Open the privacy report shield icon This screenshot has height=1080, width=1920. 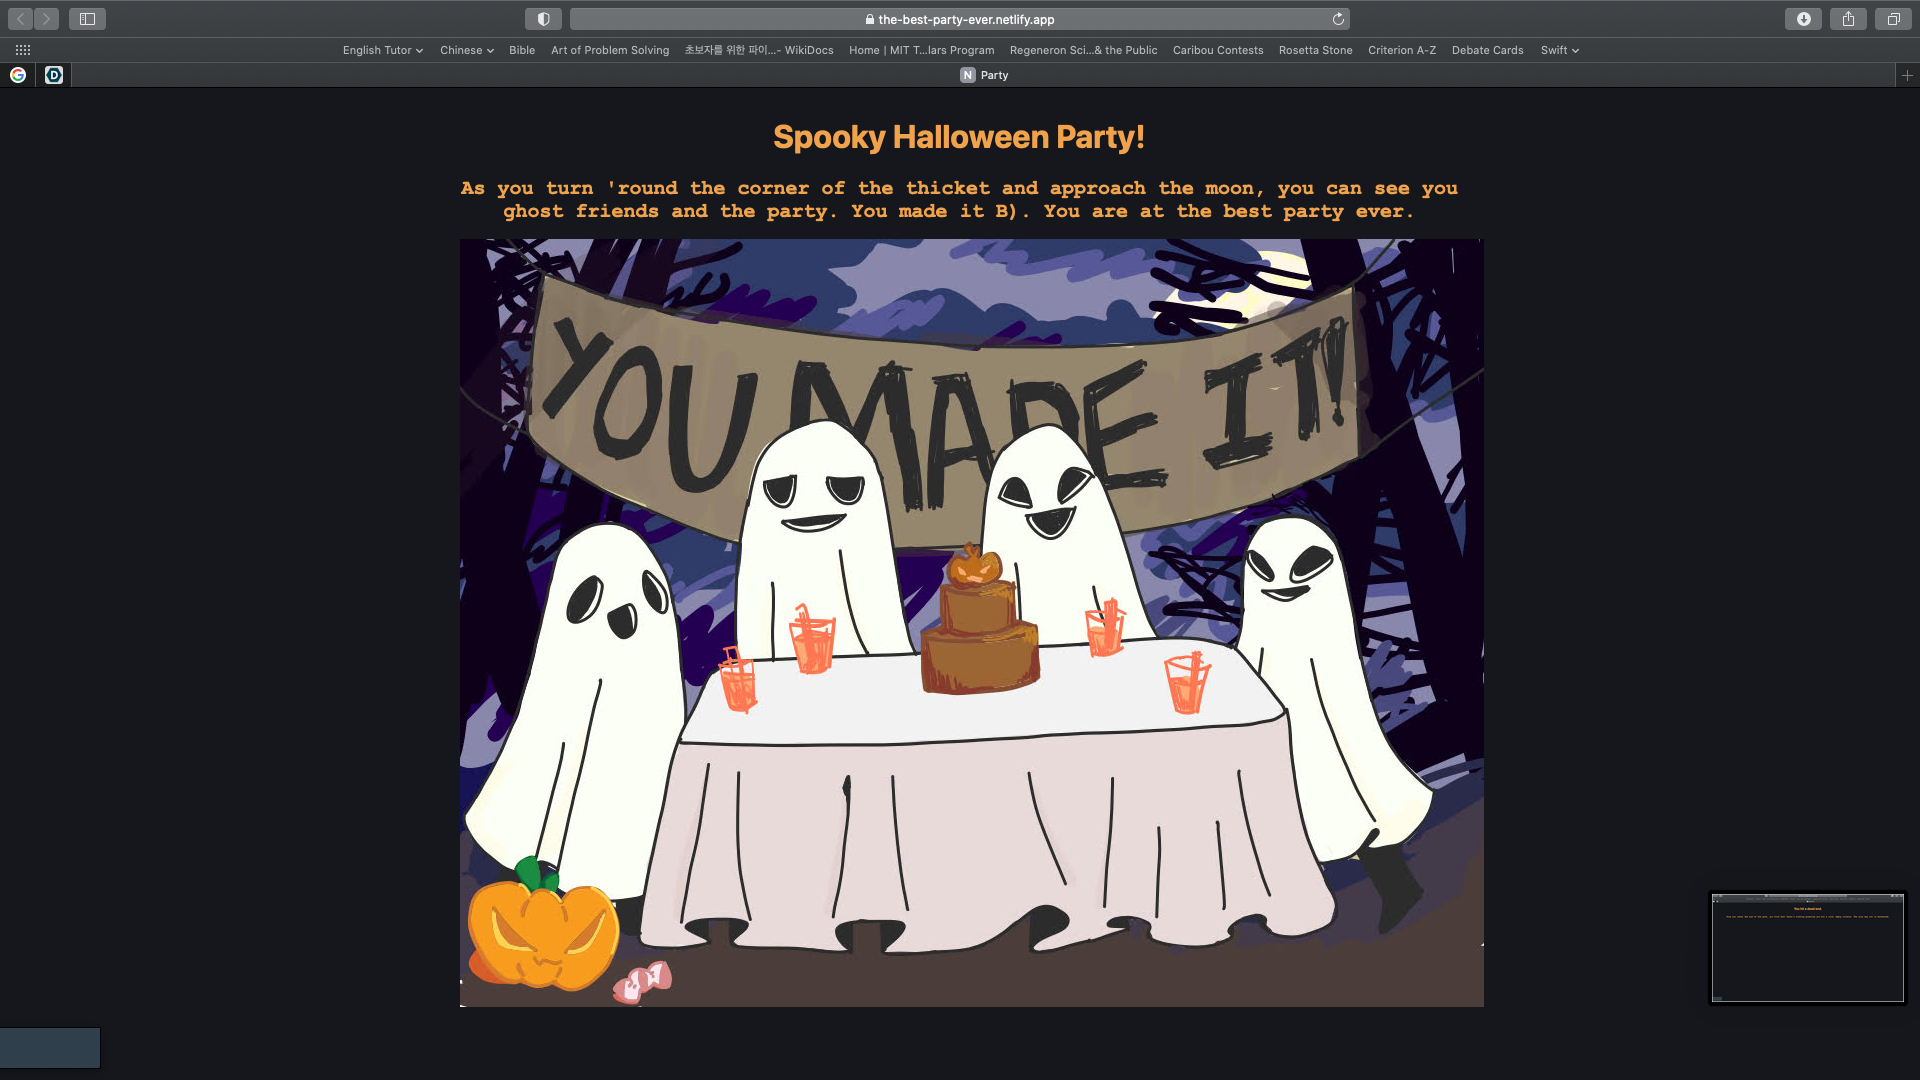pos(543,19)
